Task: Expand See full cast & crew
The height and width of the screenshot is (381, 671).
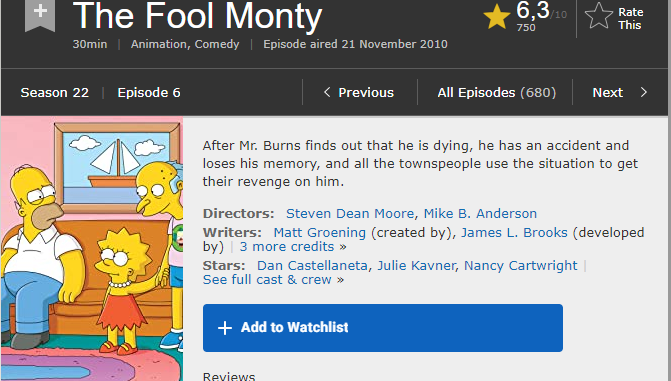Action: point(273,280)
